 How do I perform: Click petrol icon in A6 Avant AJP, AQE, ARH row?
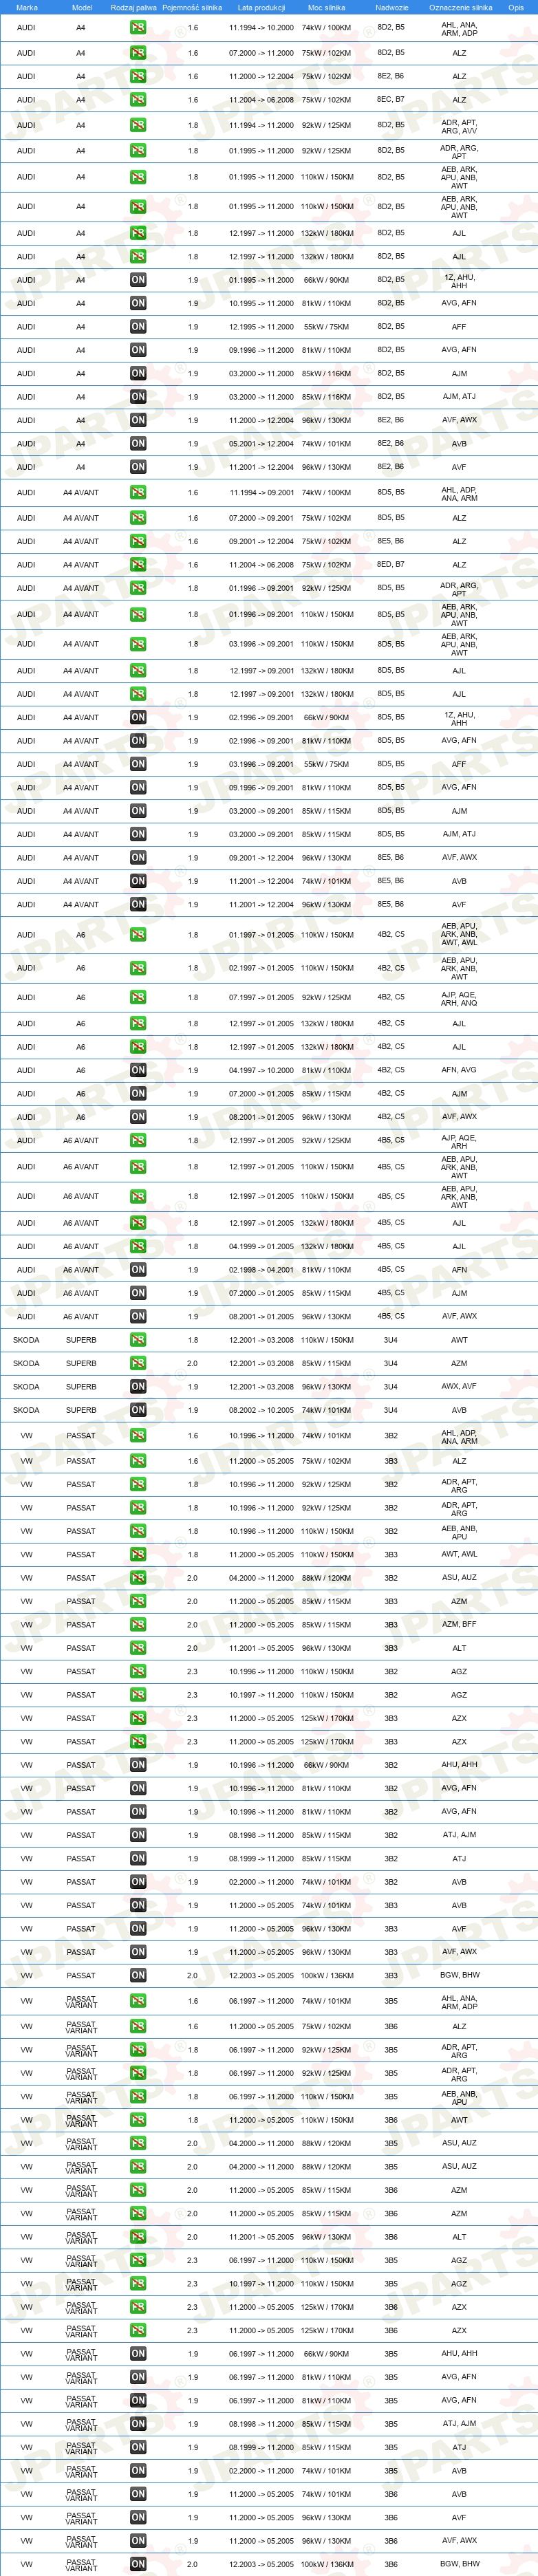[x=138, y=1141]
